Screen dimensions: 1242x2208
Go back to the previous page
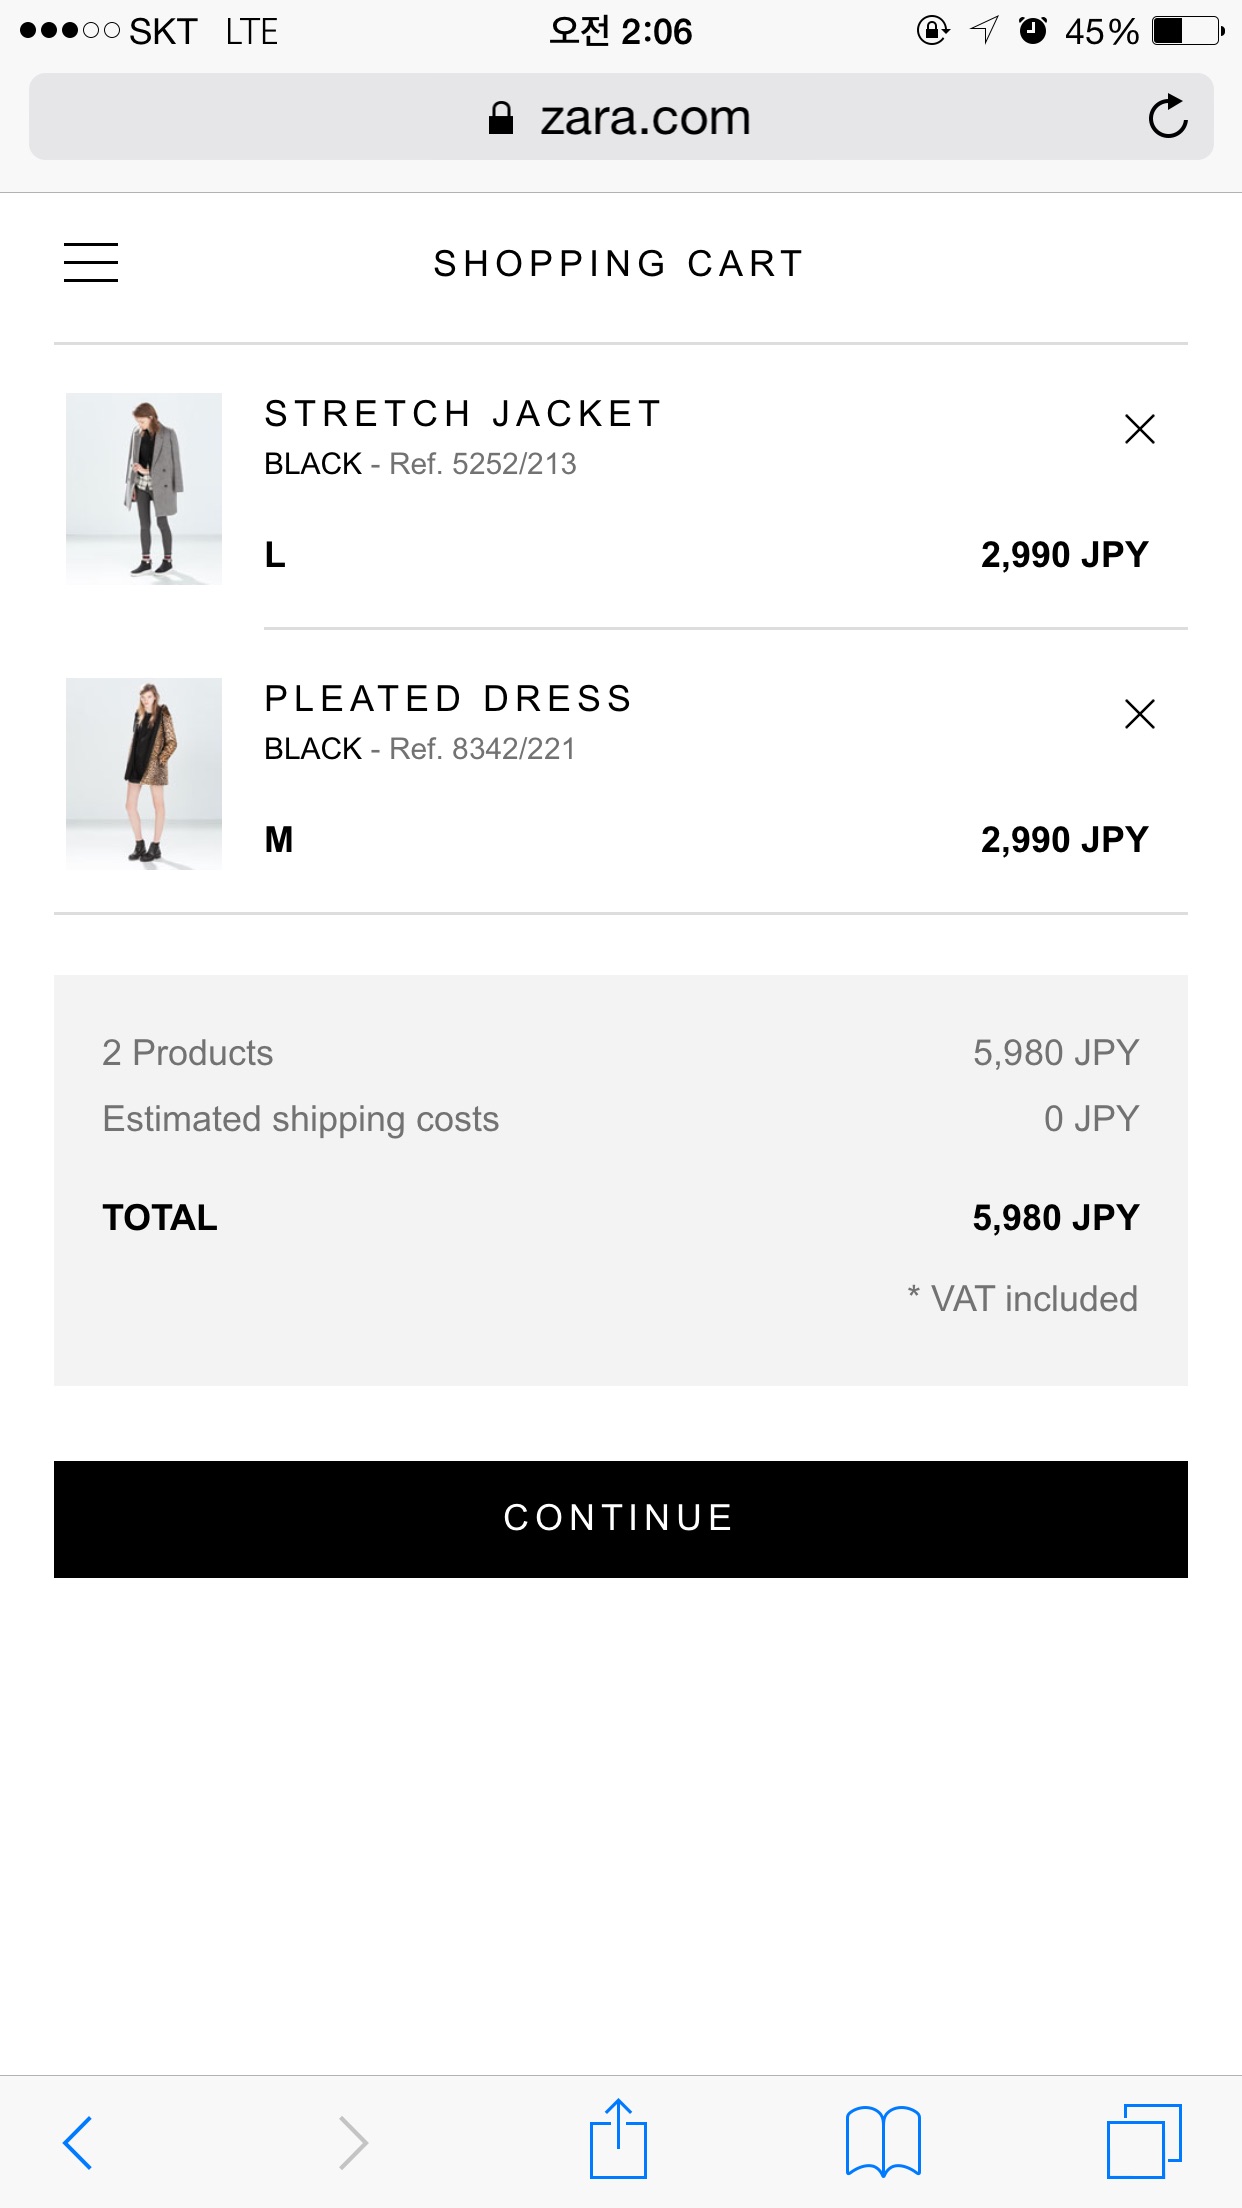pos(78,2142)
